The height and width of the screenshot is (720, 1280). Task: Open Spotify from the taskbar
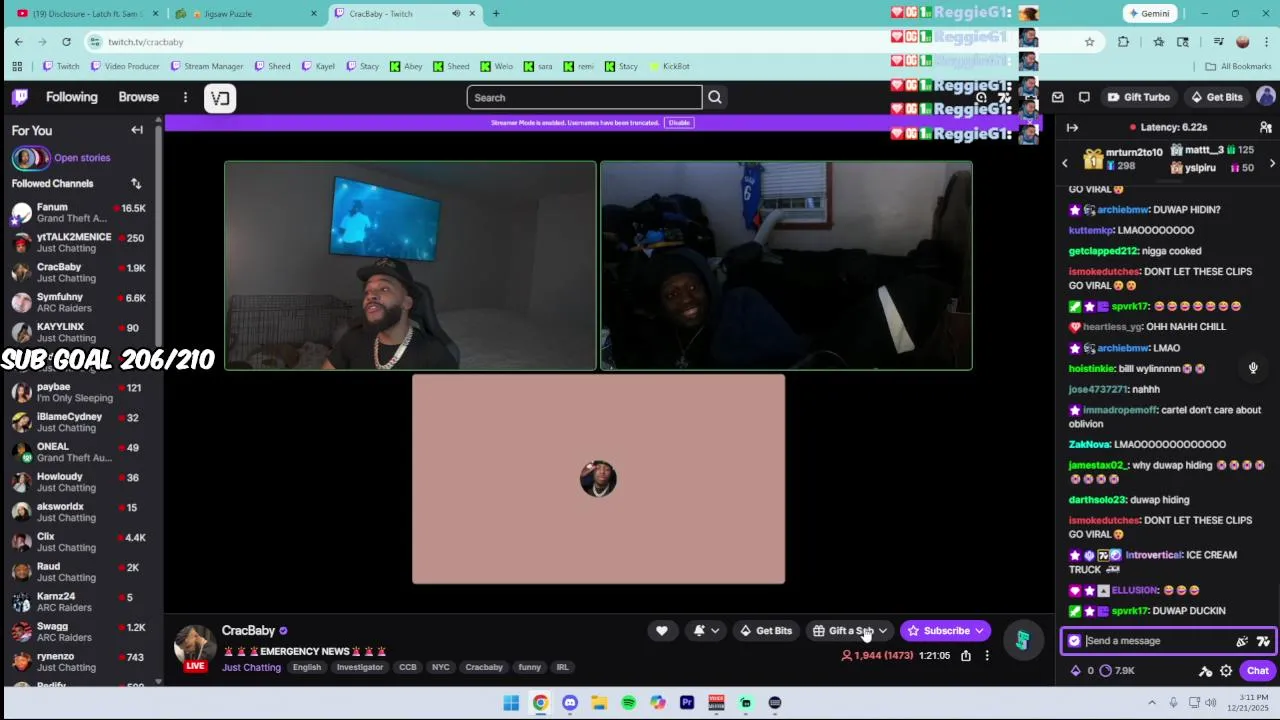[x=628, y=703]
